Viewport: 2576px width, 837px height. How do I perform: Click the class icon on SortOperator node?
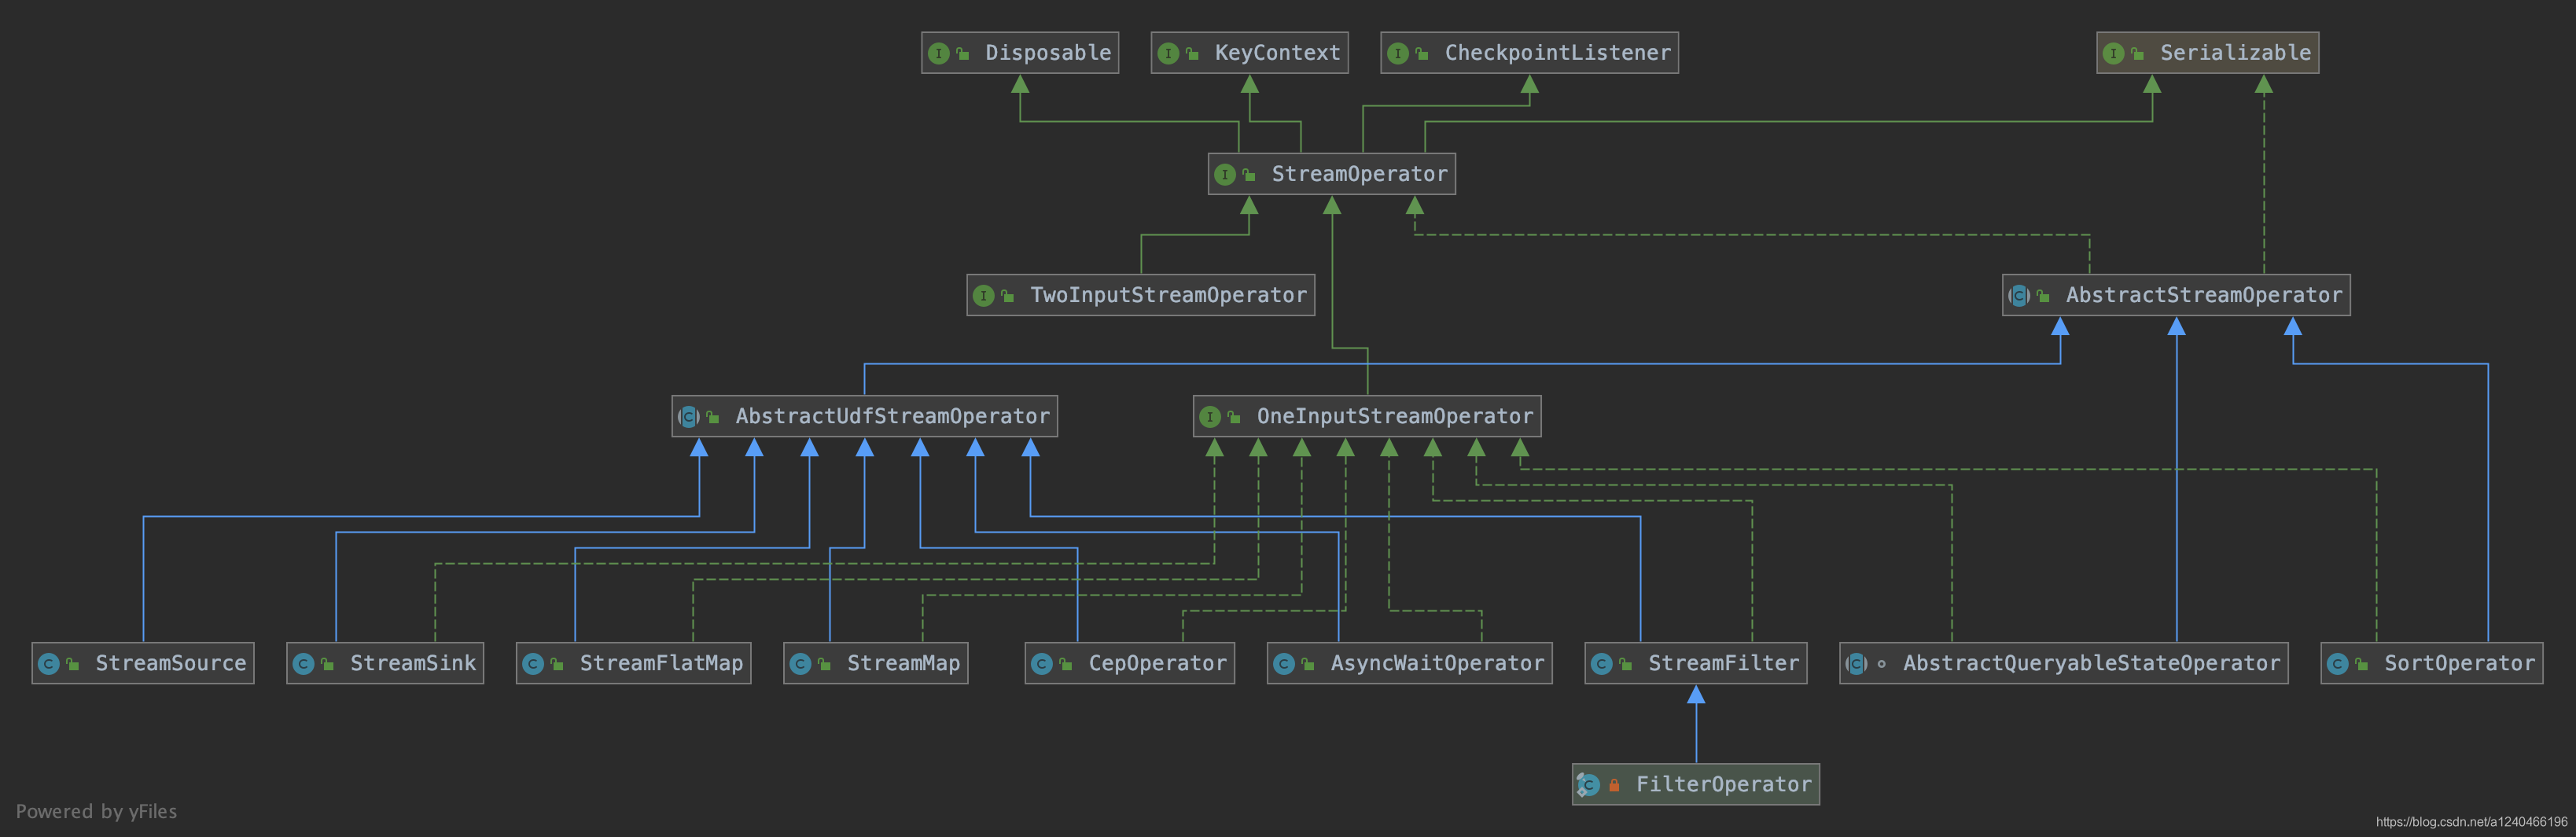2337,664
